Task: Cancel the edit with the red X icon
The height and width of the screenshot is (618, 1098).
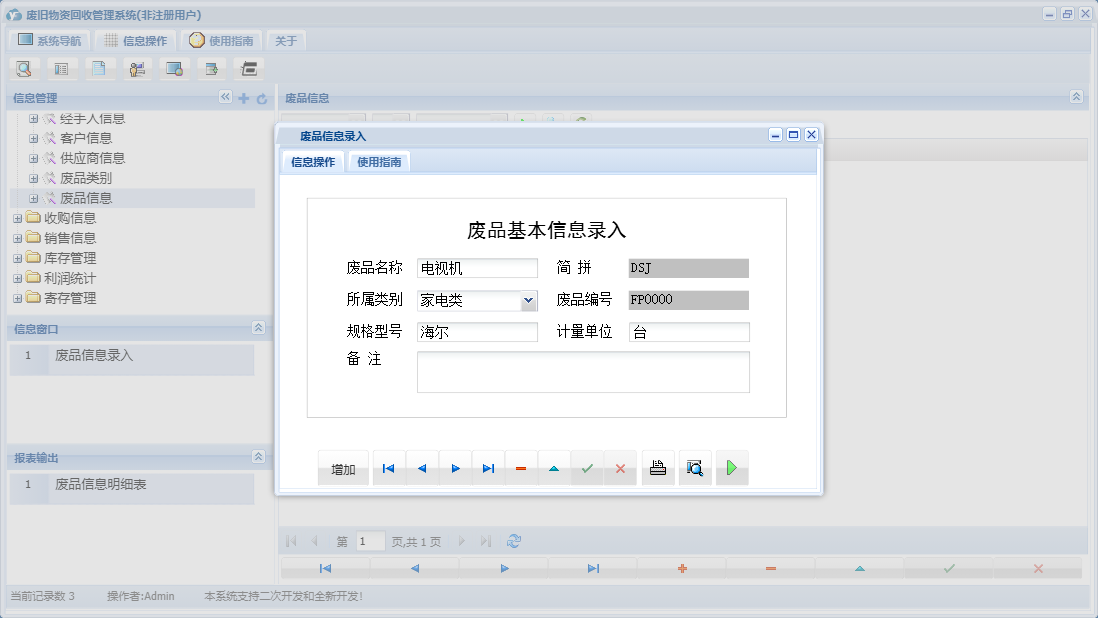Action: (620, 467)
